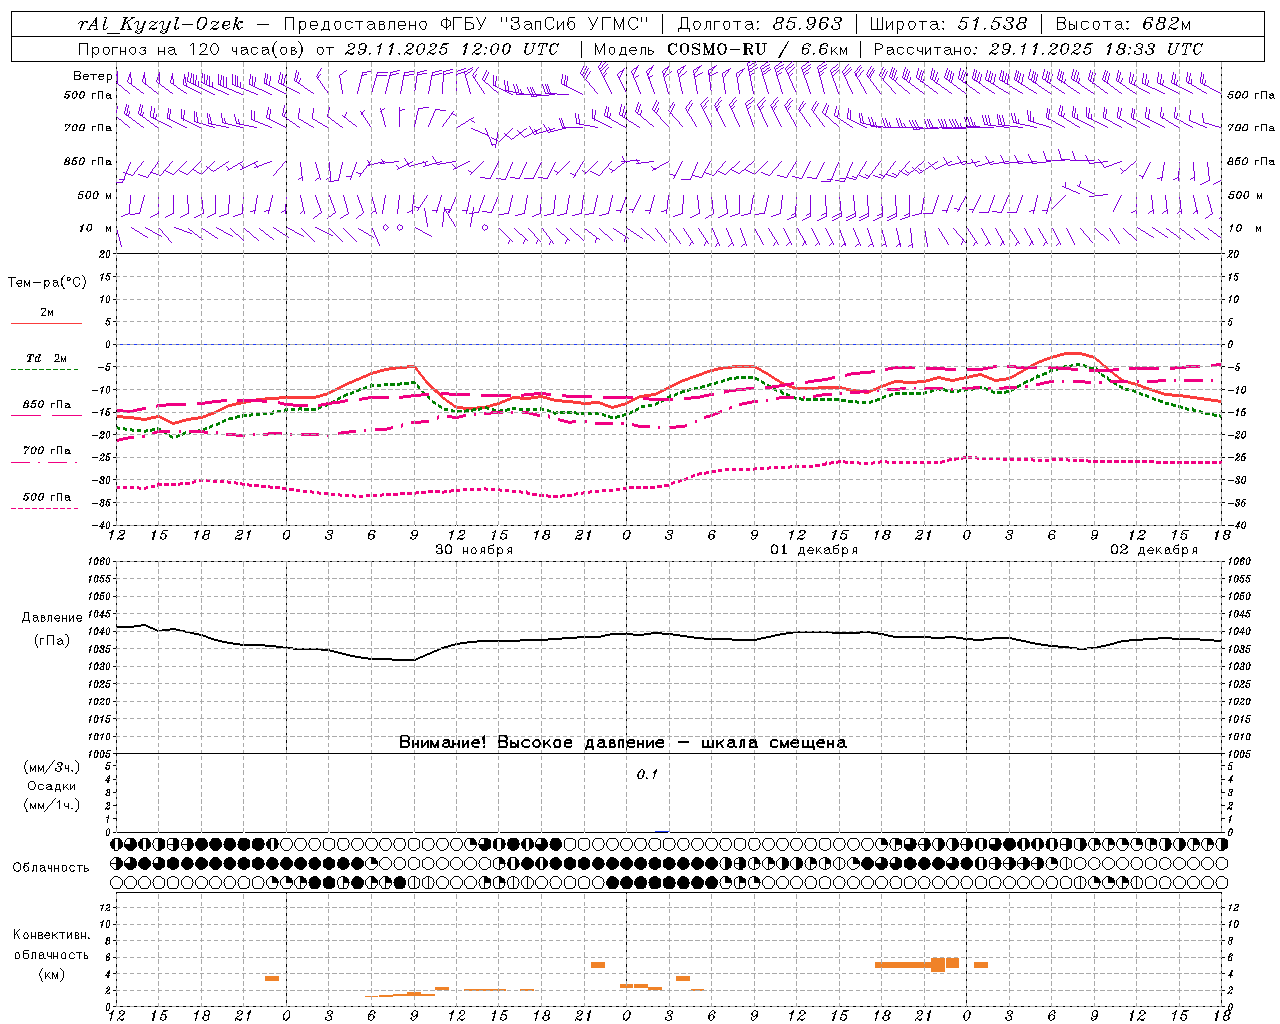Click the Давление pressure chart label
Image resolution: width=1280 pixels, height=1024 pixels.
(x=52, y=618)
